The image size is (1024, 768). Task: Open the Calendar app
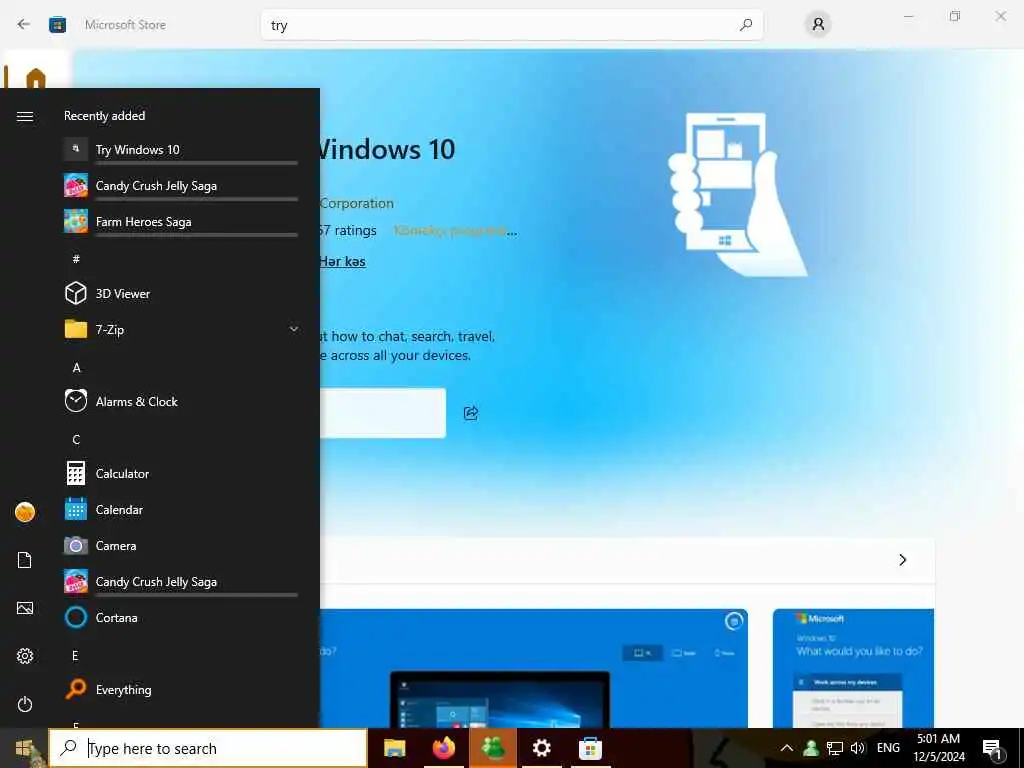[x=181, y=509]
